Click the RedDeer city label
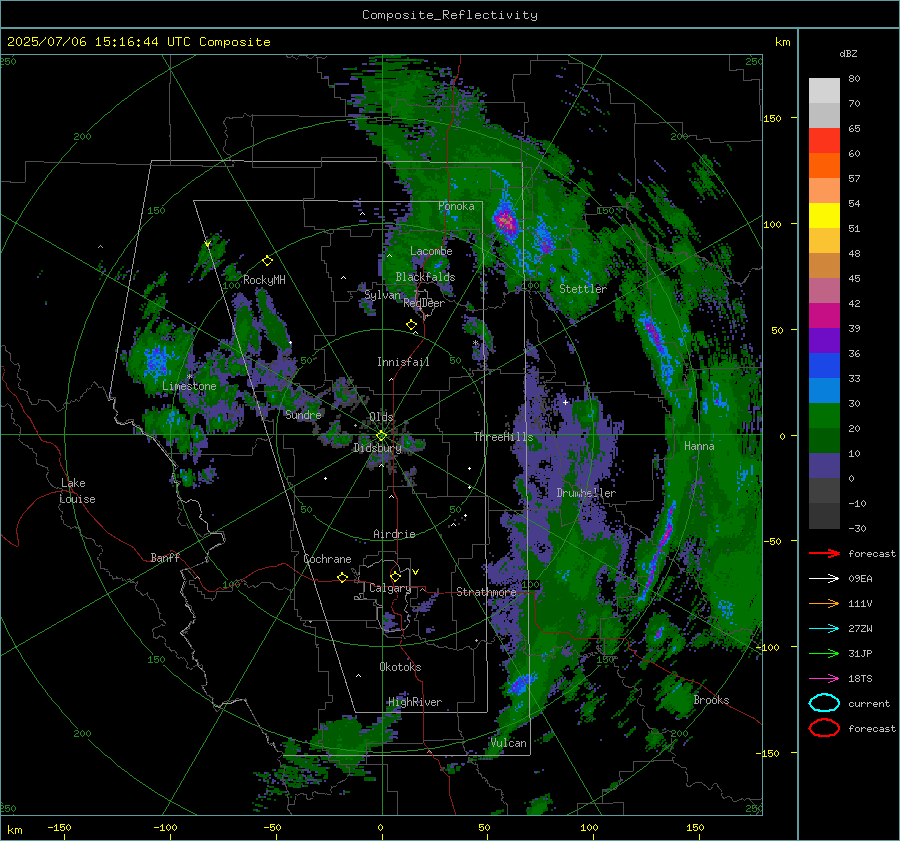 (x=424, y=303)
